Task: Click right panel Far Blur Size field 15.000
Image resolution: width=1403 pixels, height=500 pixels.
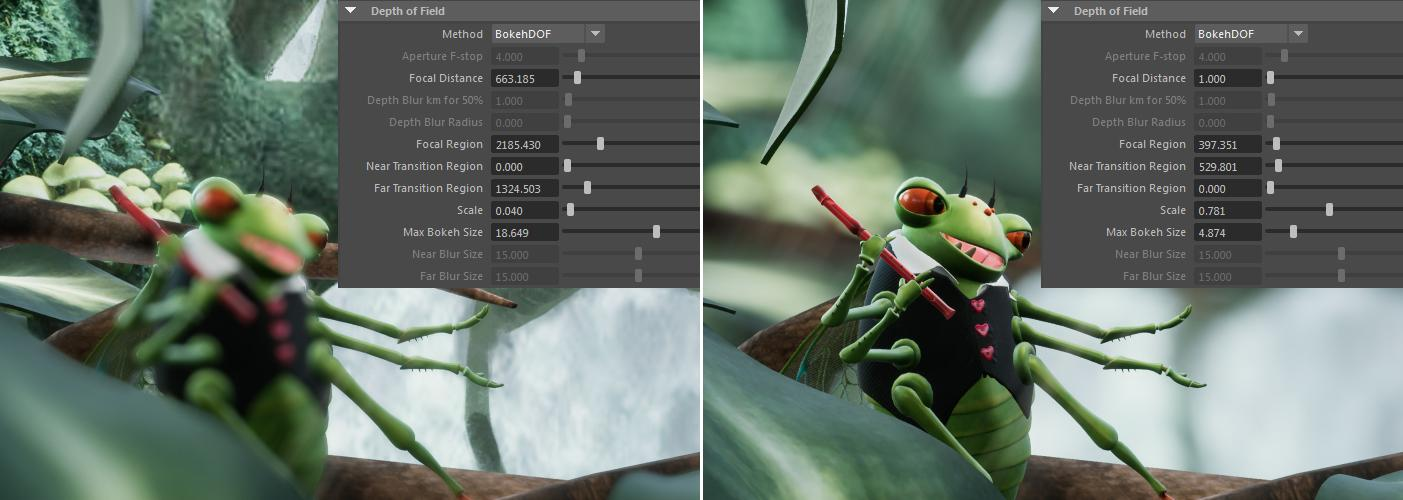Action: pyautogui.click(x=1227, y=276)
